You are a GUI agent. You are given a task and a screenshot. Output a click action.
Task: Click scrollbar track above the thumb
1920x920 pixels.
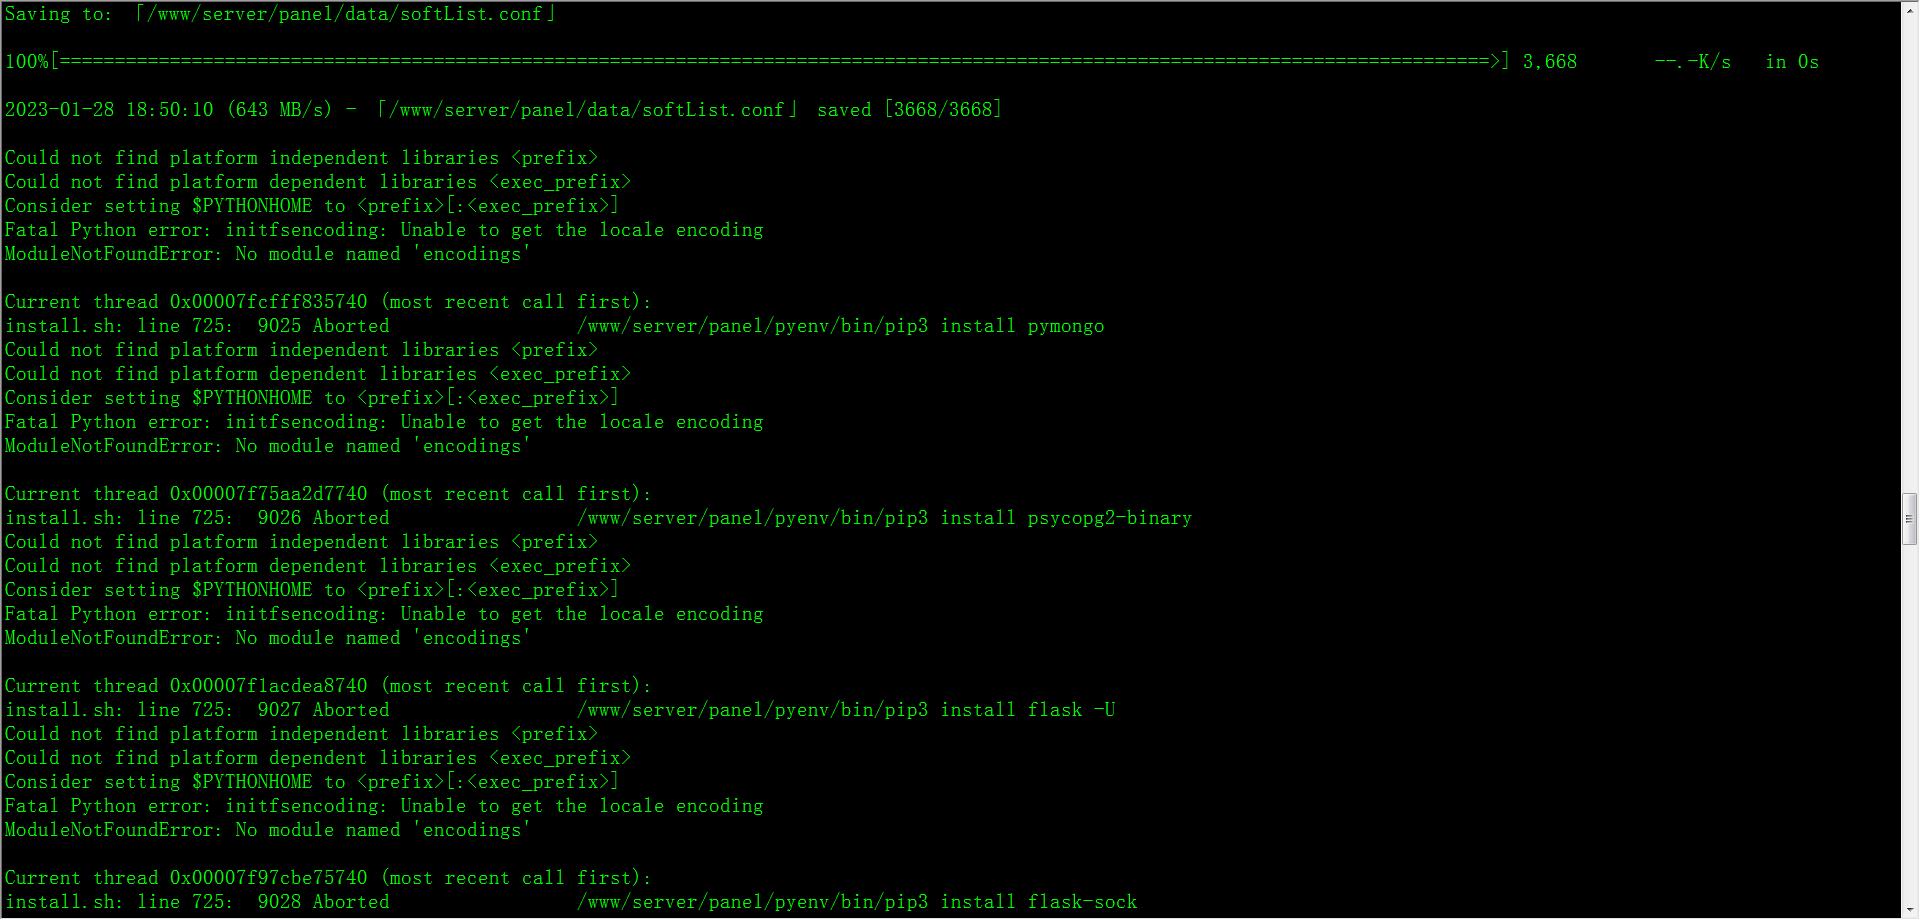point(1909,255)
